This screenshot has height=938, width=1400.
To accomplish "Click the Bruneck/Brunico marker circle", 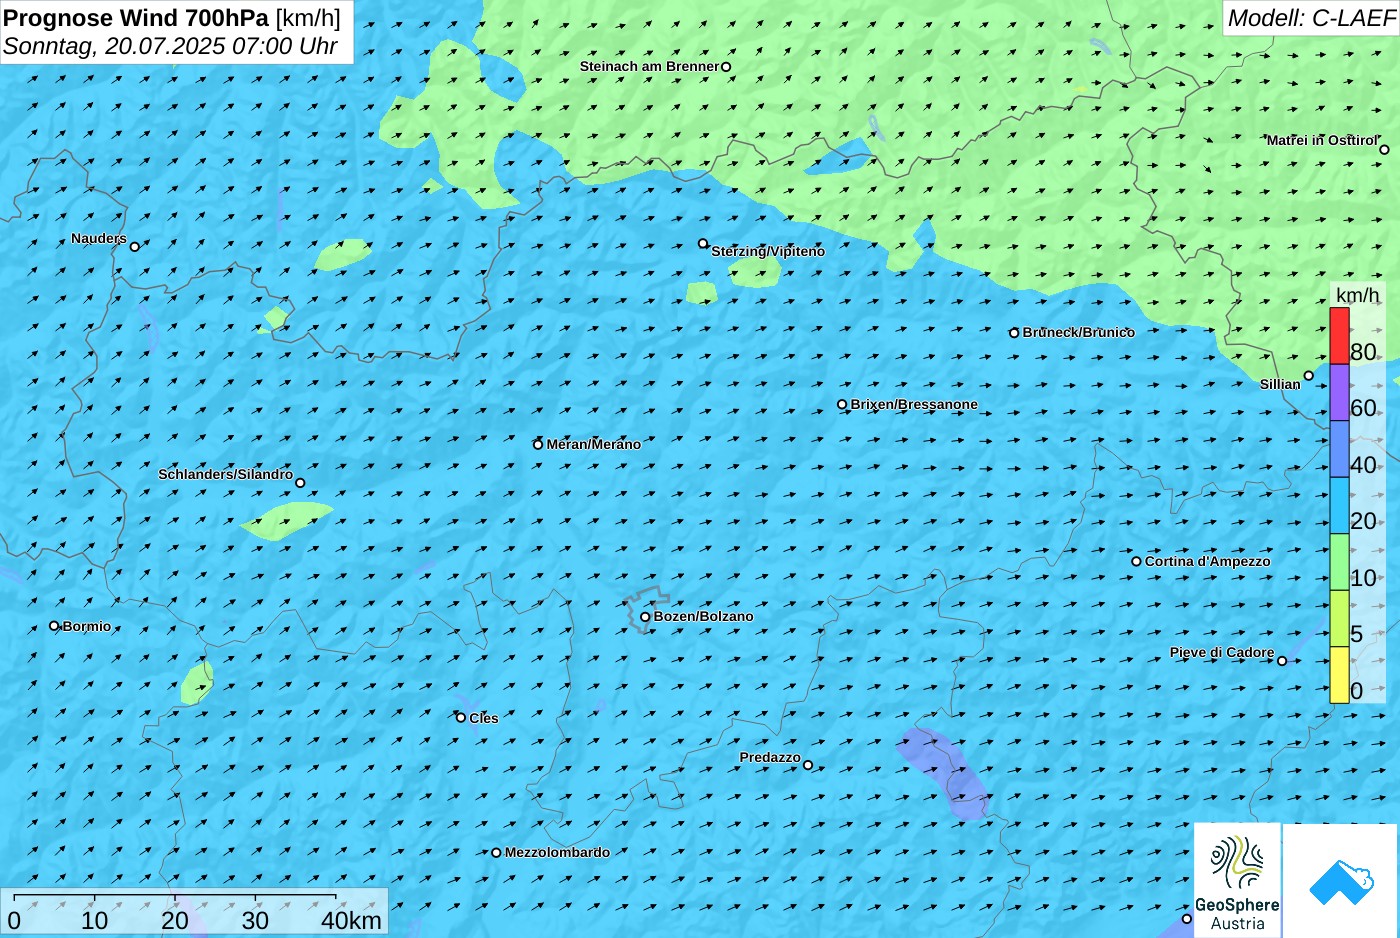I will click(1014, 333).
